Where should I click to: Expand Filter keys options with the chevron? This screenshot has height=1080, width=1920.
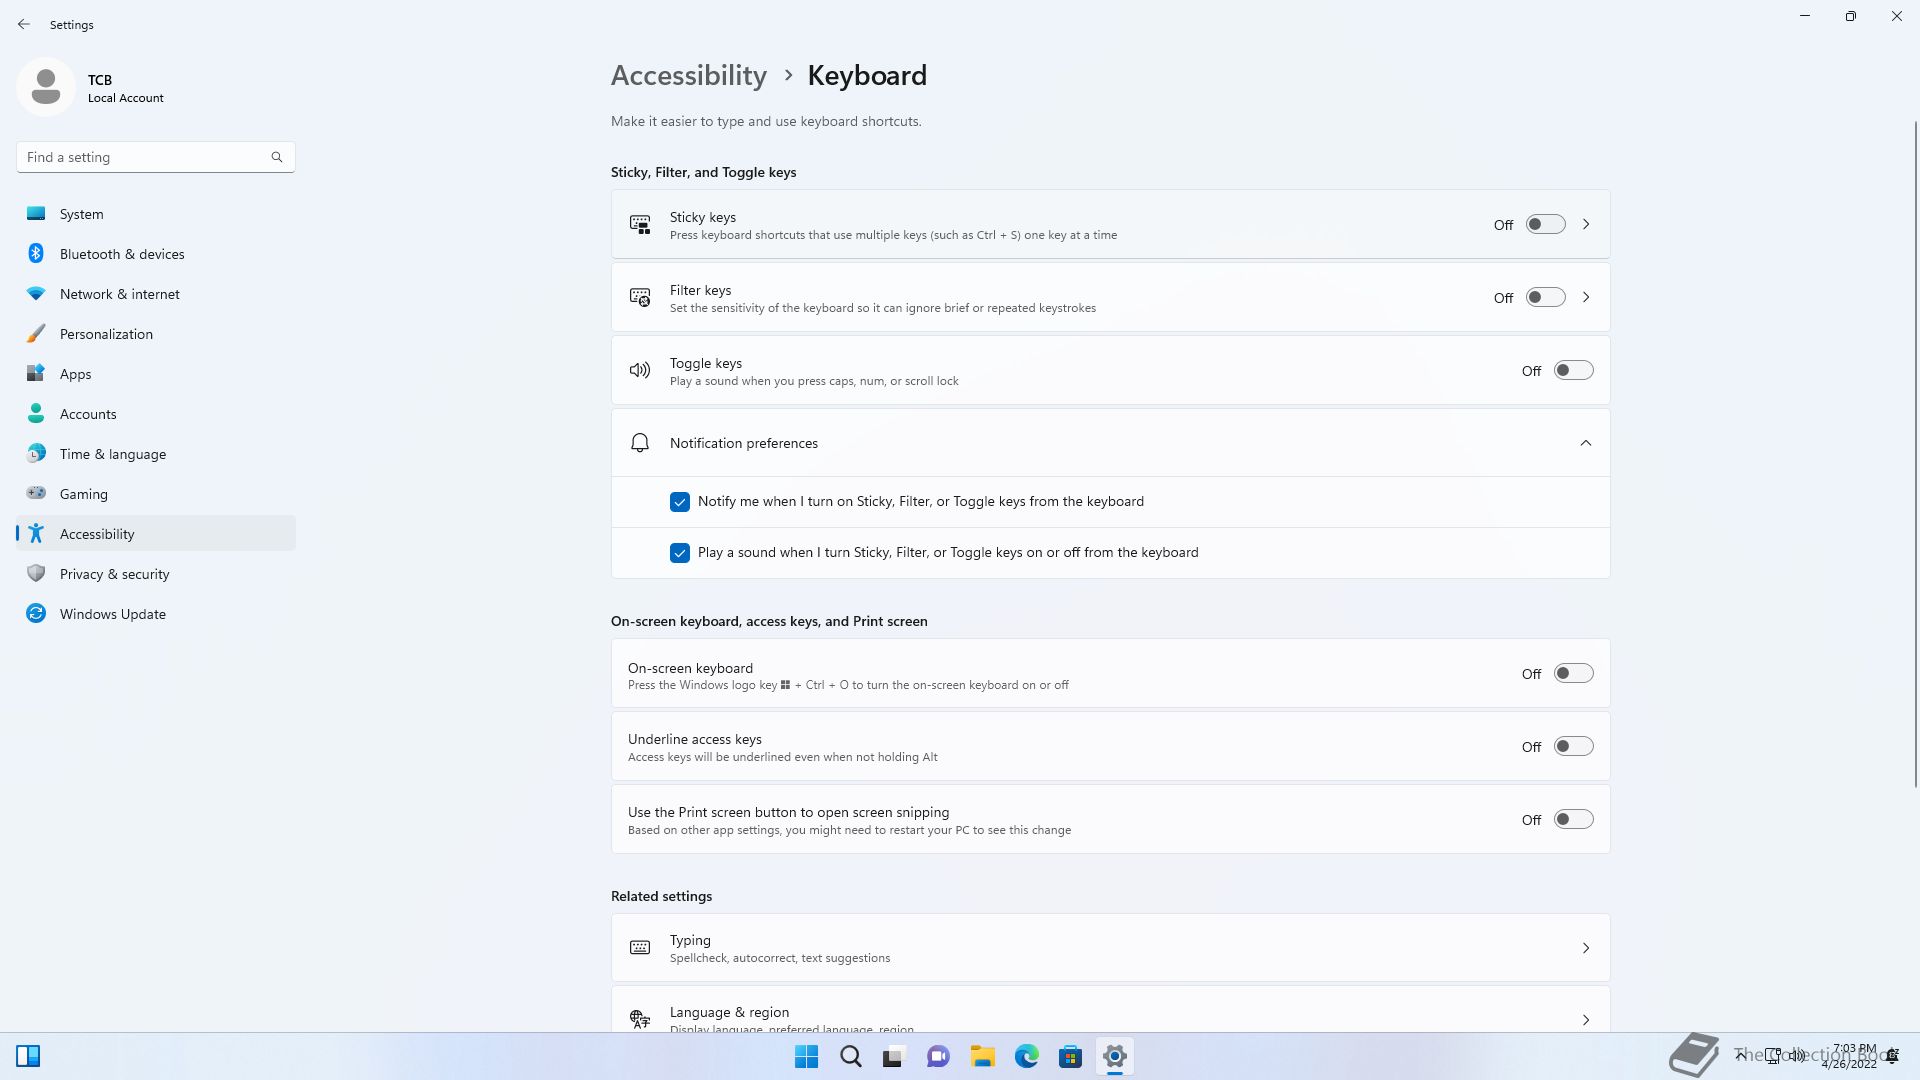(x=1586, y=297)
